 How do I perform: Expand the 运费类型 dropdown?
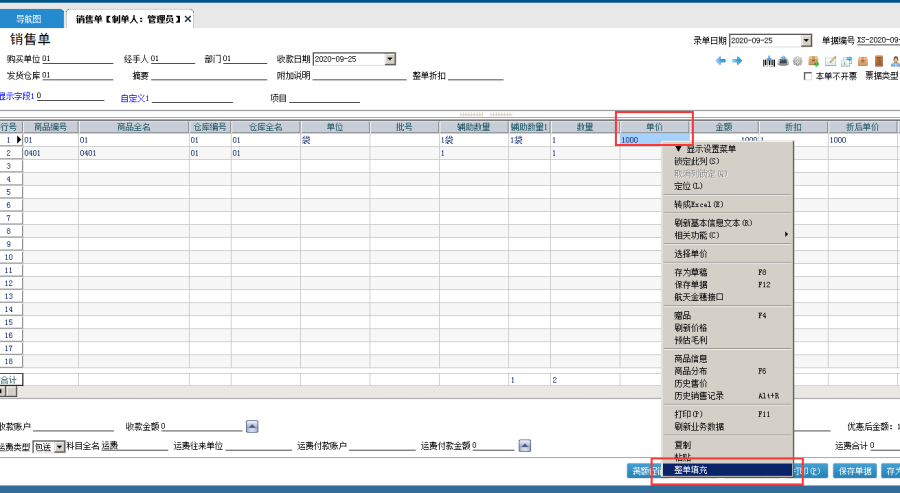(60, 446)
